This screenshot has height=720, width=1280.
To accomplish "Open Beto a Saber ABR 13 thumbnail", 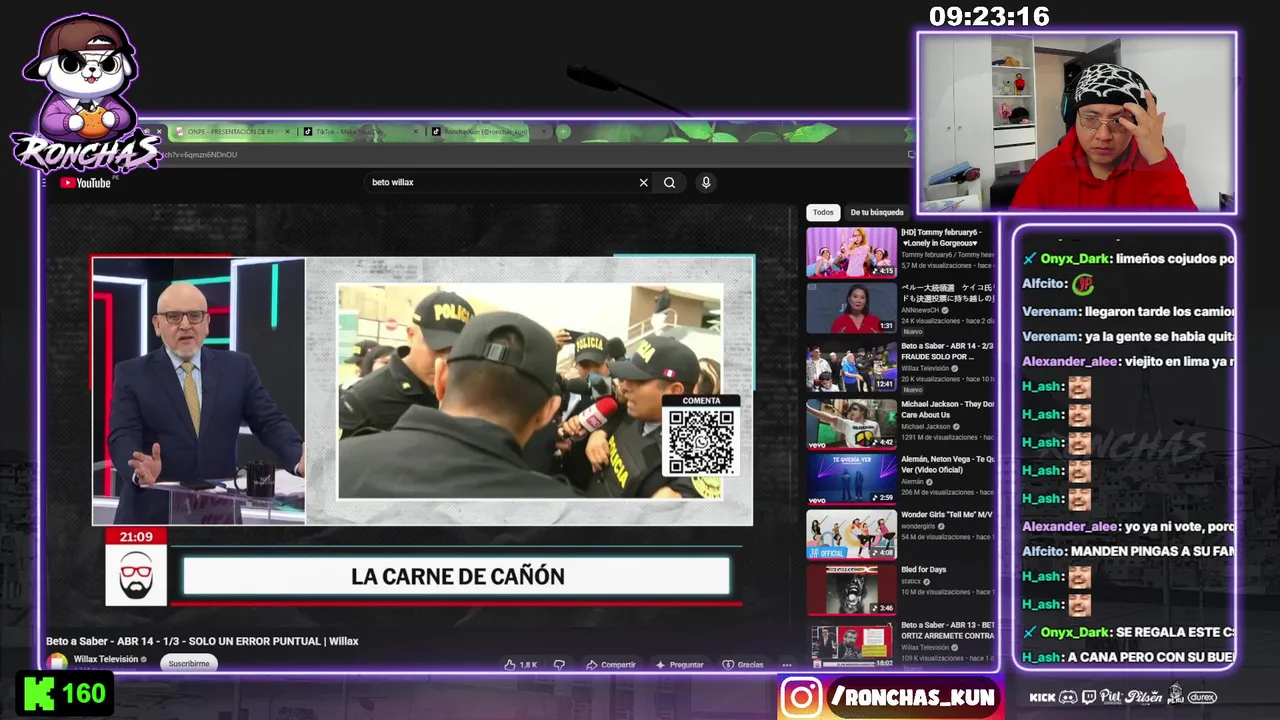I will pos(852,645).
